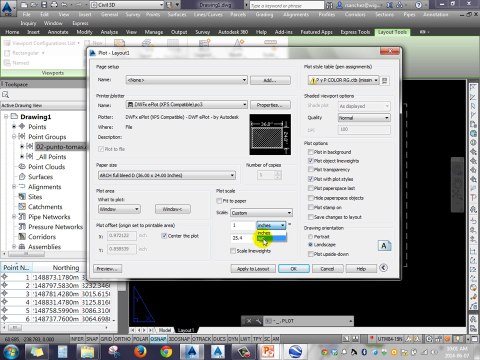Image resolution: width=480 pixels, height=360 pixels.
Task: Click Apply to Layout button
Action: [253, 269]
